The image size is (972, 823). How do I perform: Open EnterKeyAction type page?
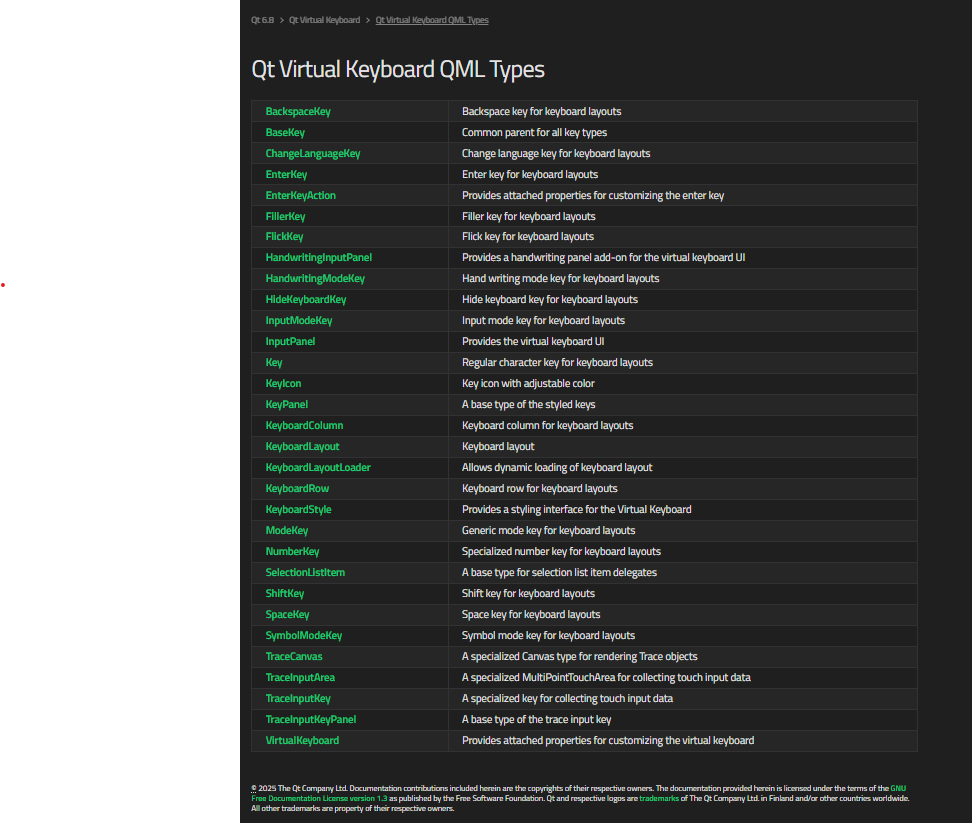[301, 196]
